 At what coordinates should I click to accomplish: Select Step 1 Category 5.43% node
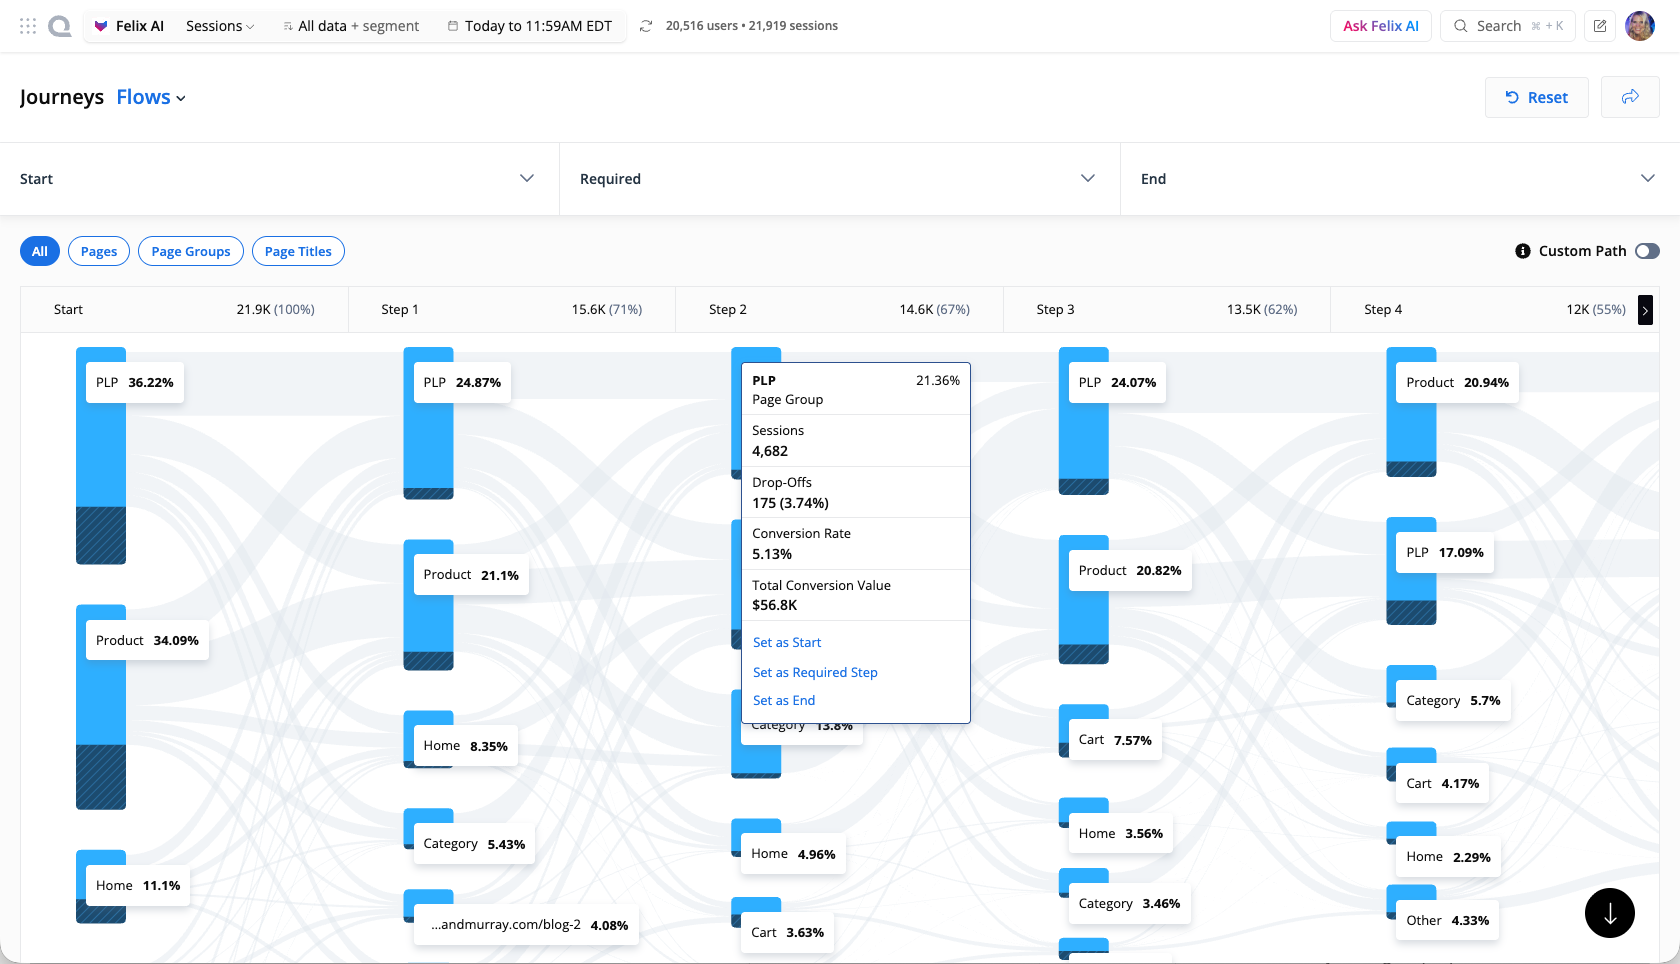474,844
